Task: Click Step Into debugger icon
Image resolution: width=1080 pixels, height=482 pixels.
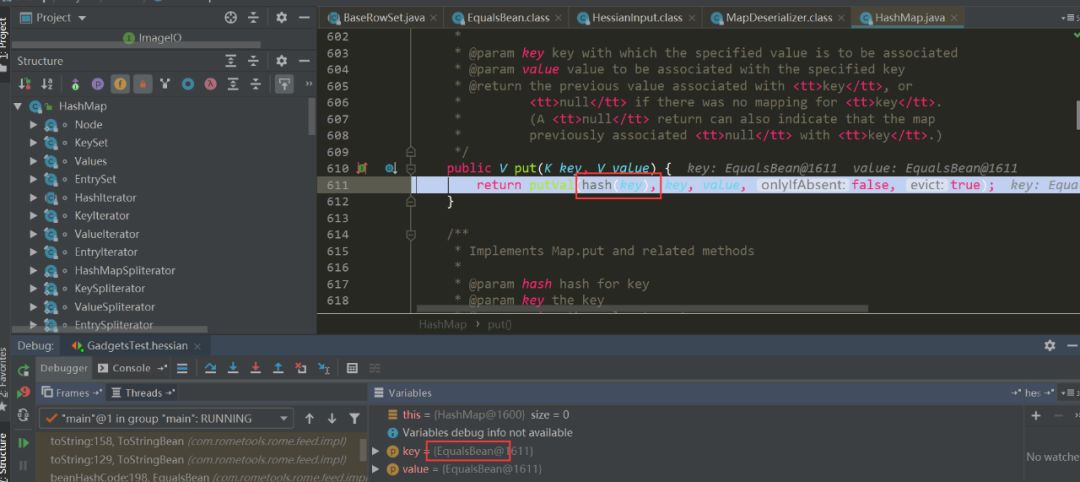Action: coord(233,368)
